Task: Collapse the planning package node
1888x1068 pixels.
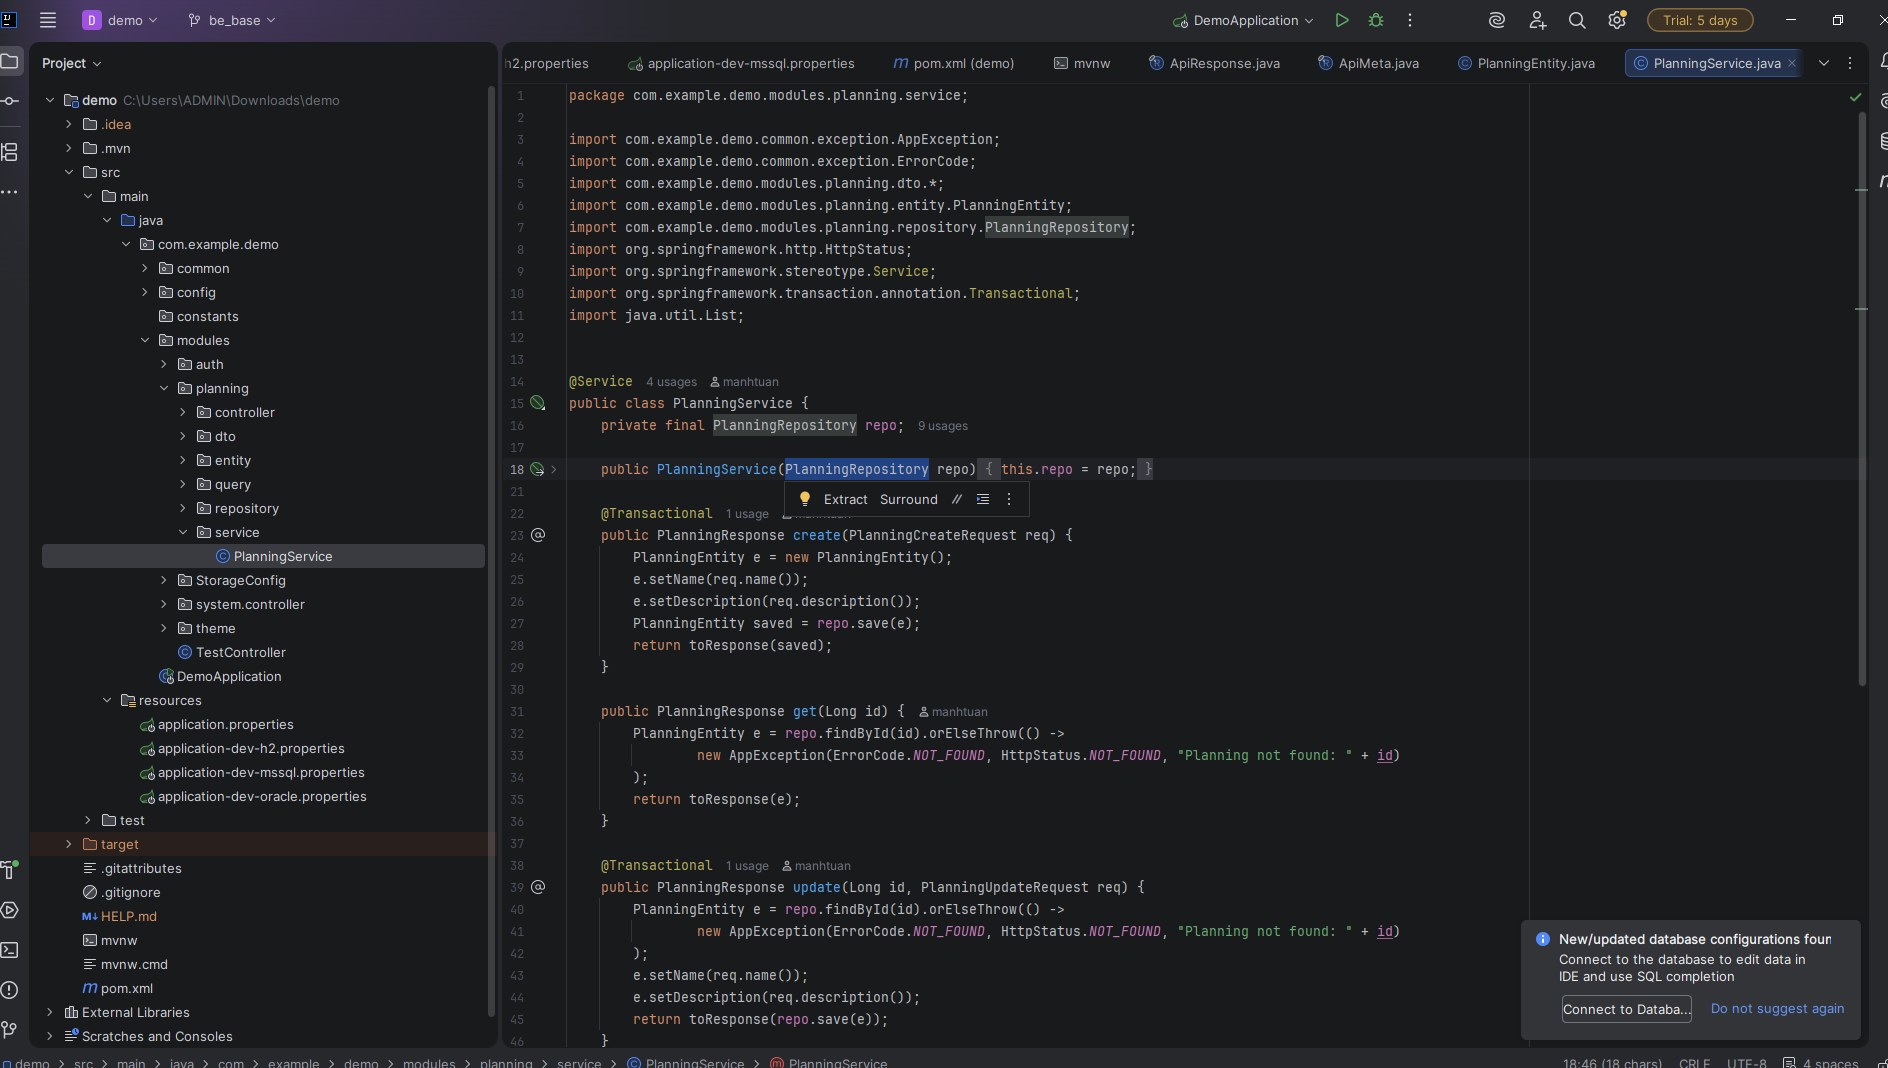Action: pos(164,388)
